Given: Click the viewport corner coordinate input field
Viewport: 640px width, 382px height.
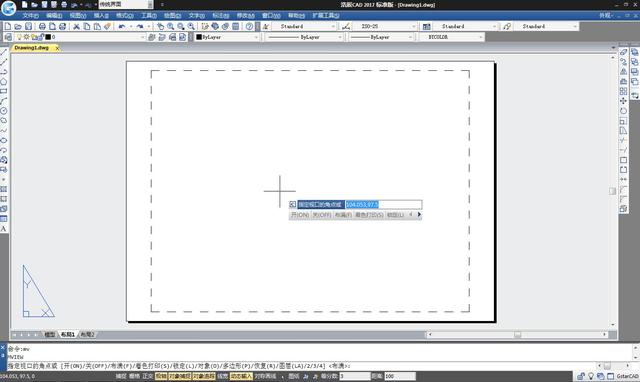Looking at the screenshot, I should (x=384, y=204).
